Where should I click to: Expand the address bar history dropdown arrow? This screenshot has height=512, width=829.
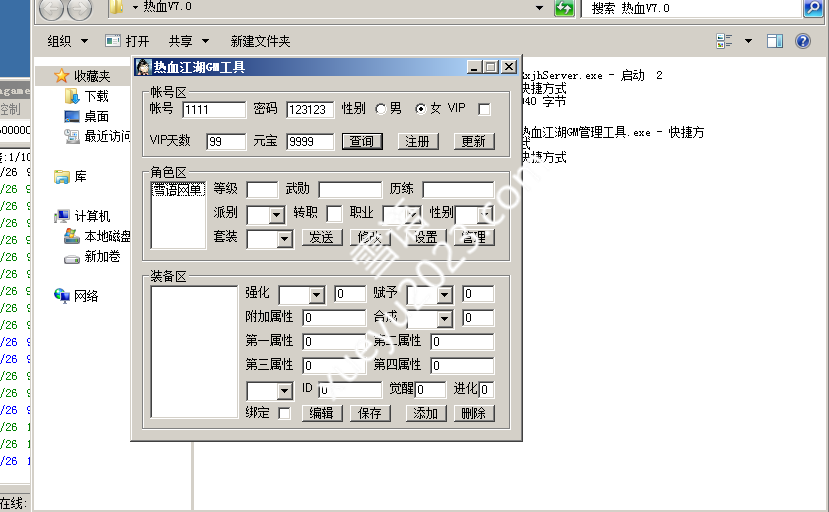[x=539, y=8]
